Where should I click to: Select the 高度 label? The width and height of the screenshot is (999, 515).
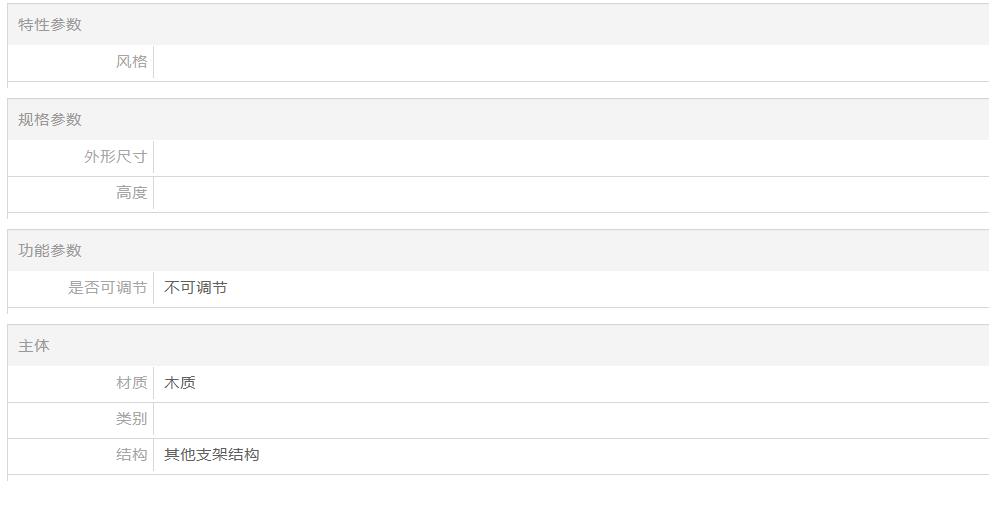131,193
